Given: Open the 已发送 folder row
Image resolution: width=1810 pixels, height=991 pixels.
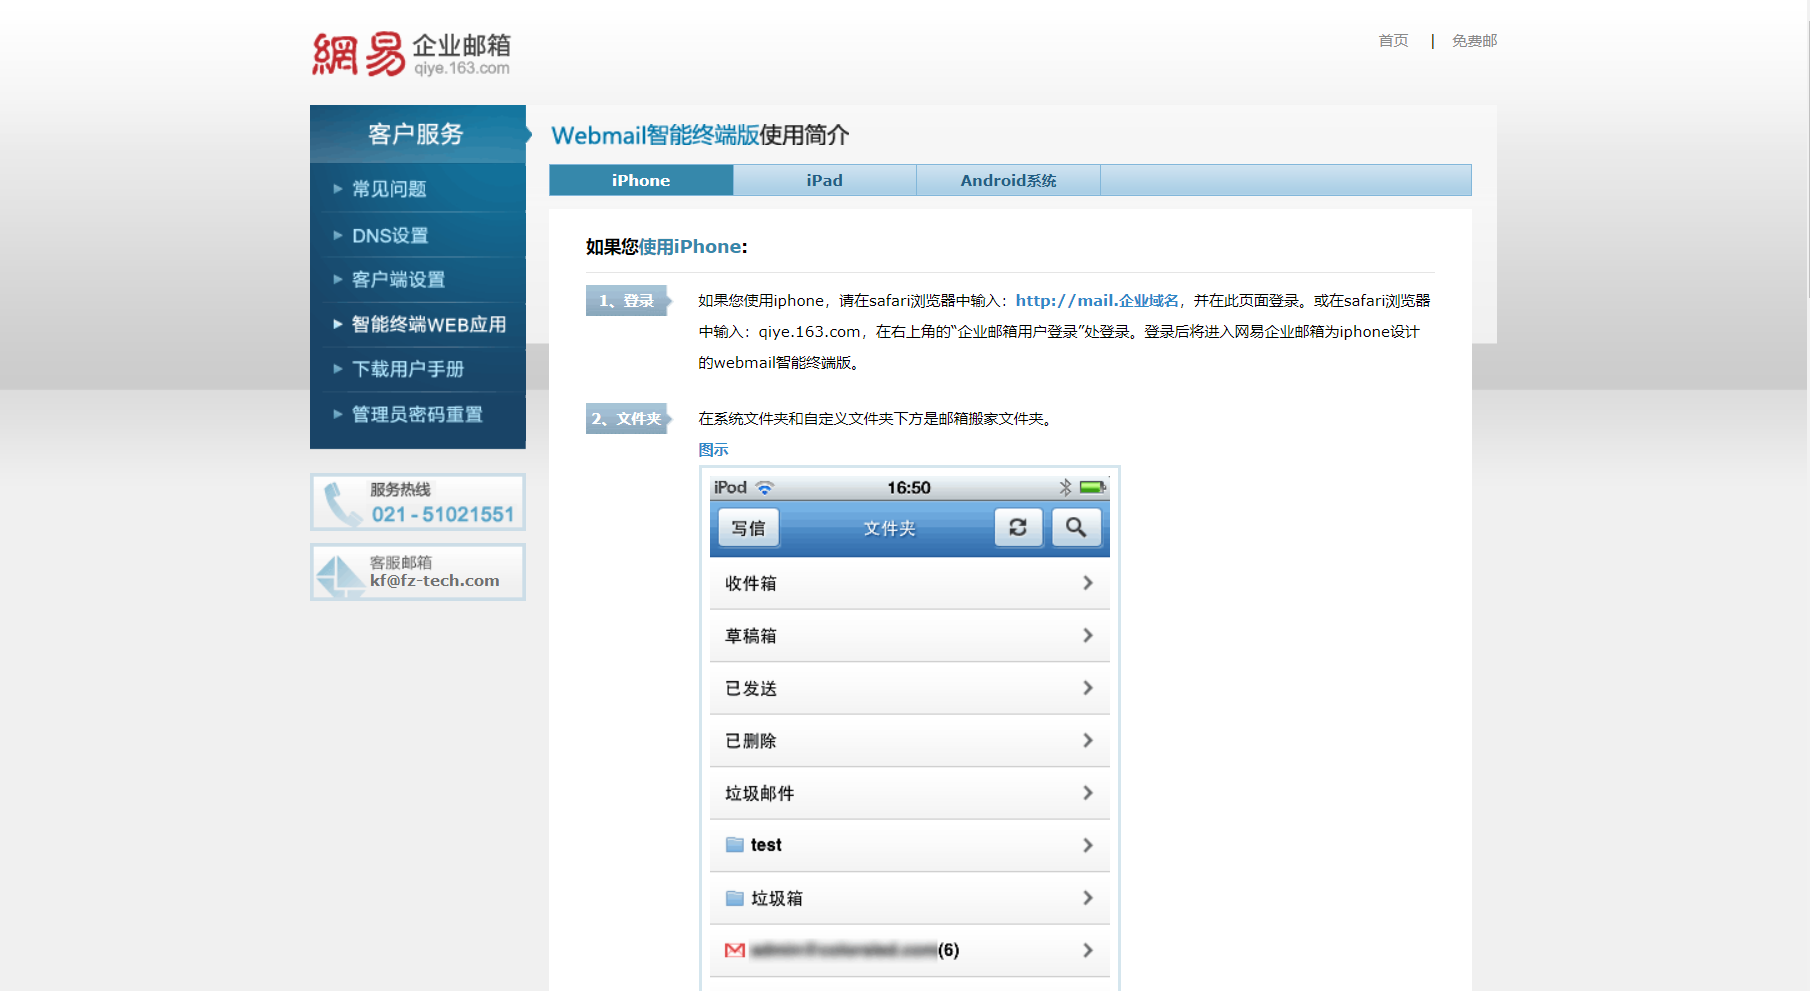Looking at the screenshot, I should point(910,688).
